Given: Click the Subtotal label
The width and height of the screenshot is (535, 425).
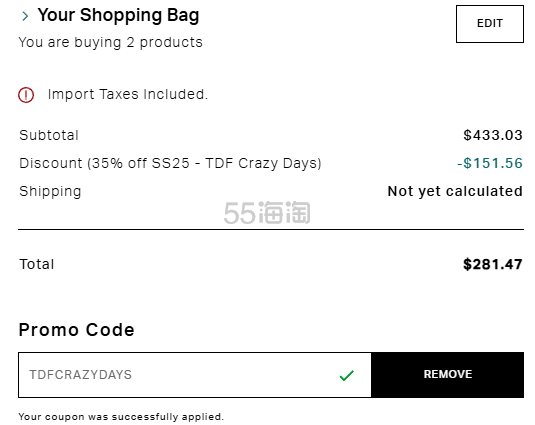Looking at the screenshot, I should pos(49,135).
